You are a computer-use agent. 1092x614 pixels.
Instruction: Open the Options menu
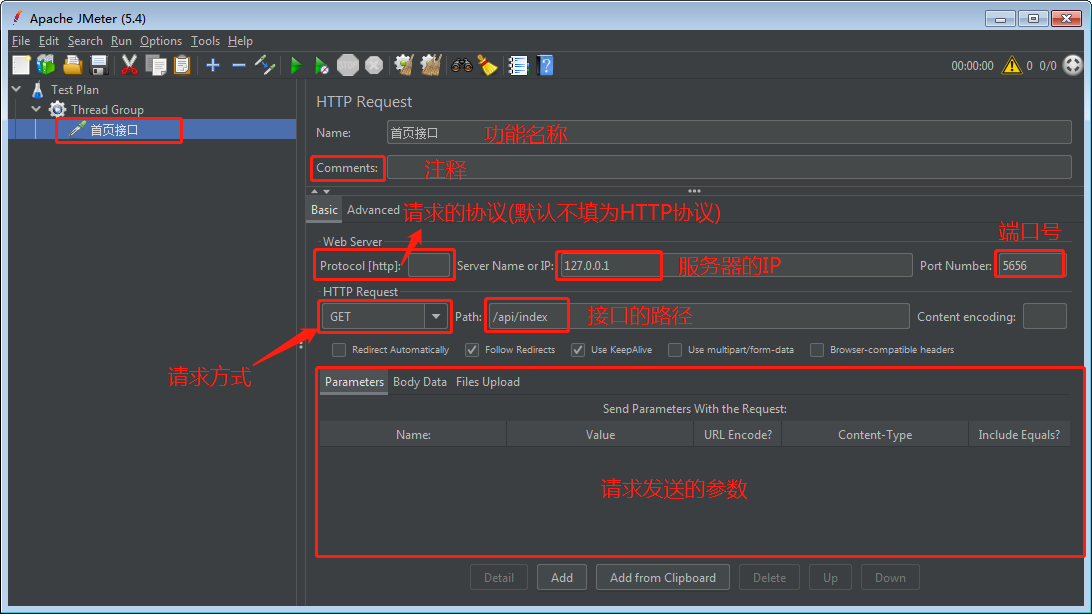pos(160,41)
